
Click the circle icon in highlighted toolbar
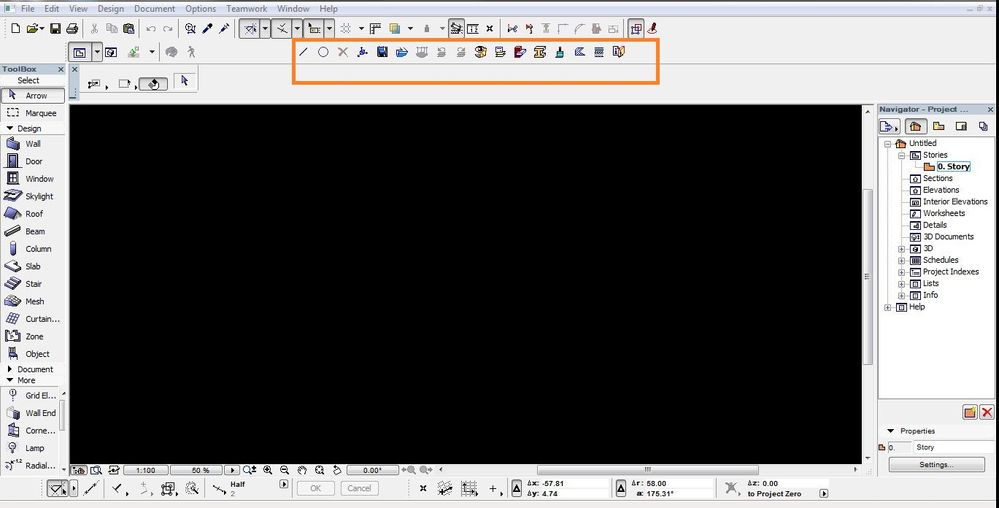[323, 52]
